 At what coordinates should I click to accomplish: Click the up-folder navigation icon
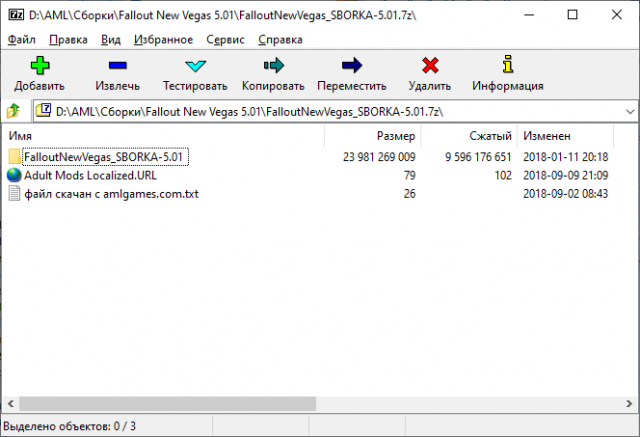pos(14,111)
